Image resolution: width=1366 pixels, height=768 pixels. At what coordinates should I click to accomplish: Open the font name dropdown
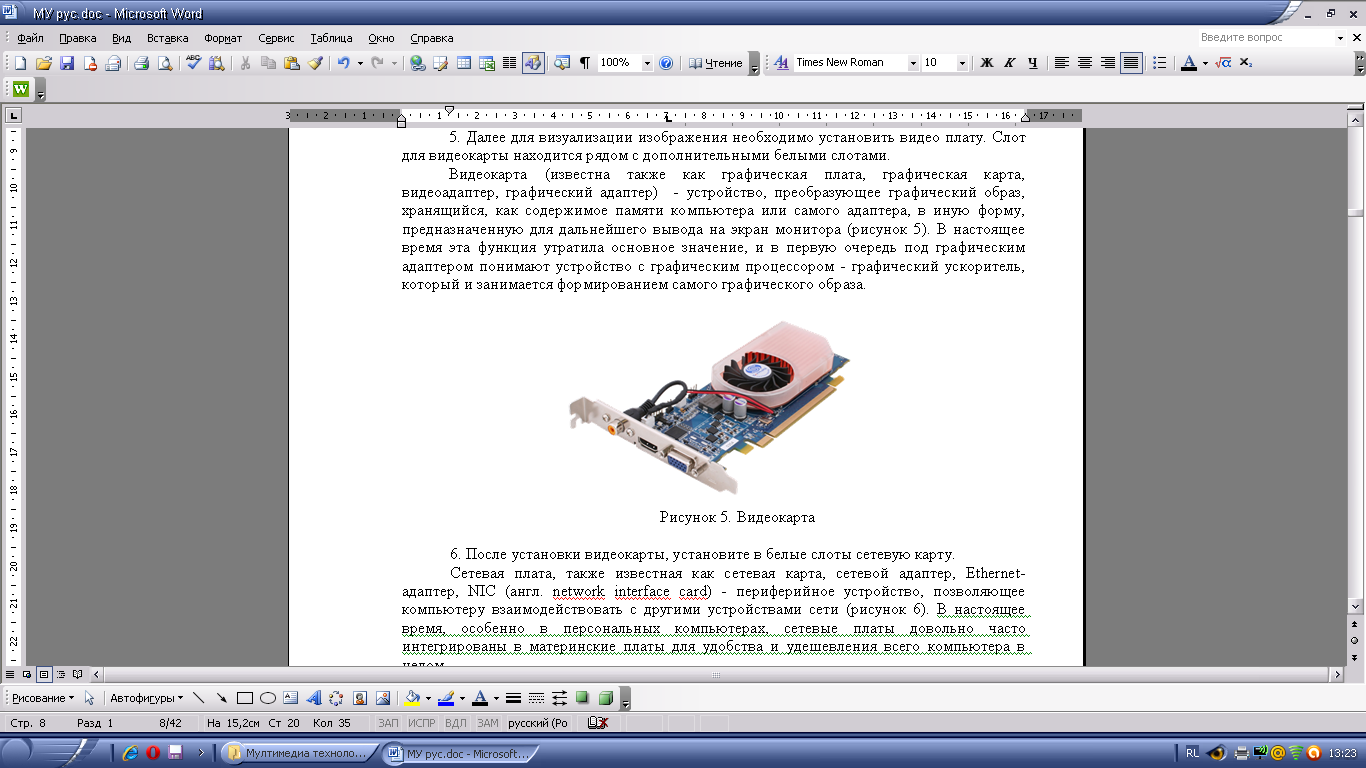click(913, 63)
